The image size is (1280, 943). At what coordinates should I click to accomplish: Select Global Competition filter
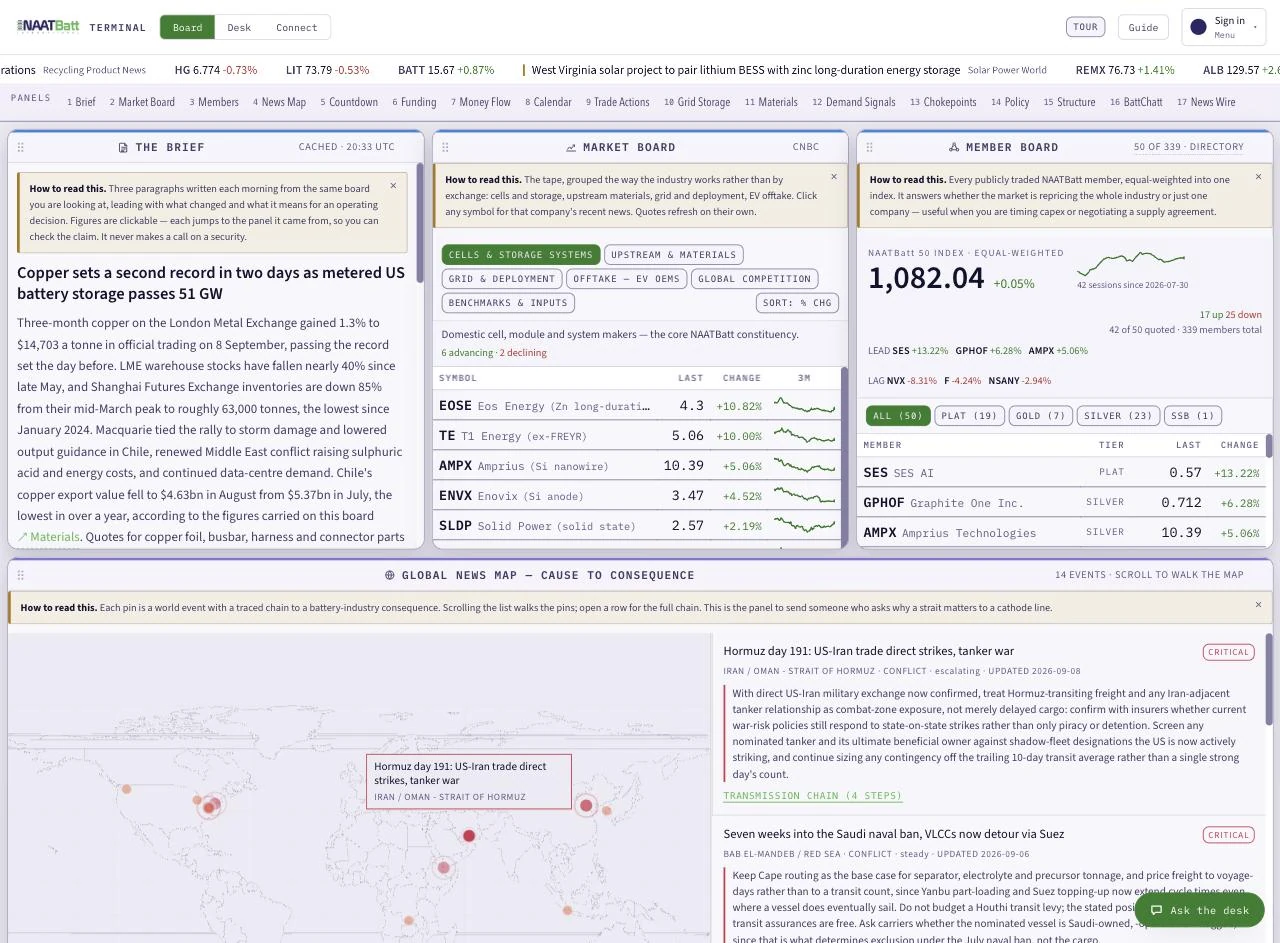[754, 279]
